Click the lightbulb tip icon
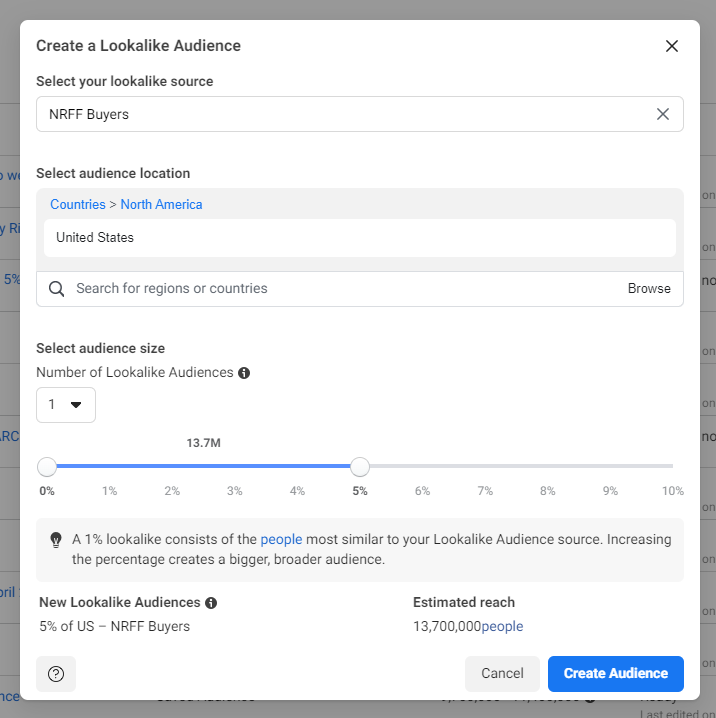The height and width of the screenshot is (718, 716). pyautogui.click(x=57, y=539)
